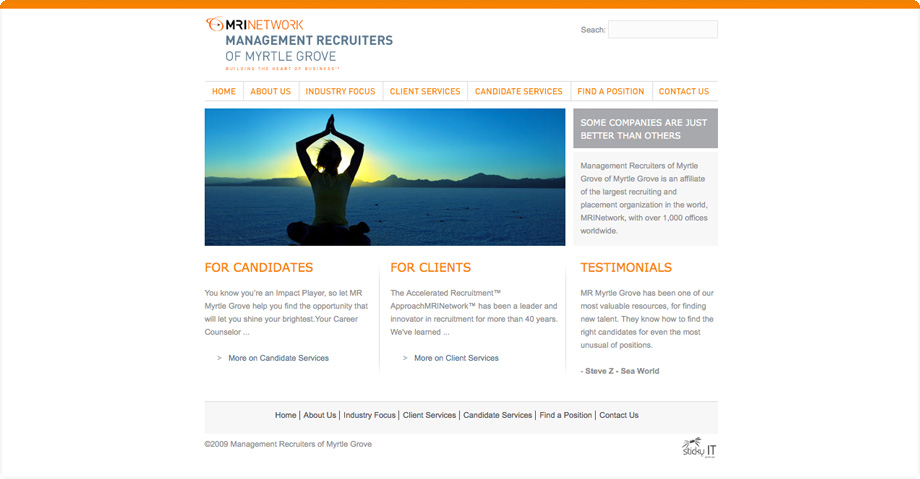Image resolution: width=920 pixels, height=479 pixels.
Task: Click the TESTIMONIALS heading
Action: click(626, 268)
